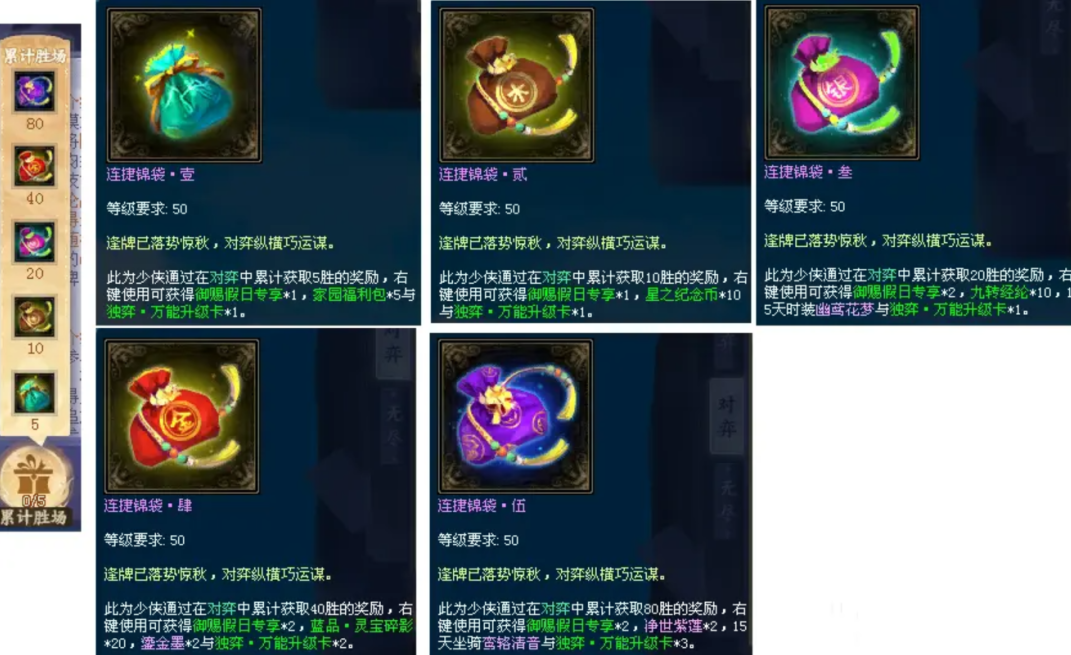Click the large purple 连捷锦袋·伍 pouch image
The height and width of the screenshot is (655, 1071).
(x=515, y=416)
